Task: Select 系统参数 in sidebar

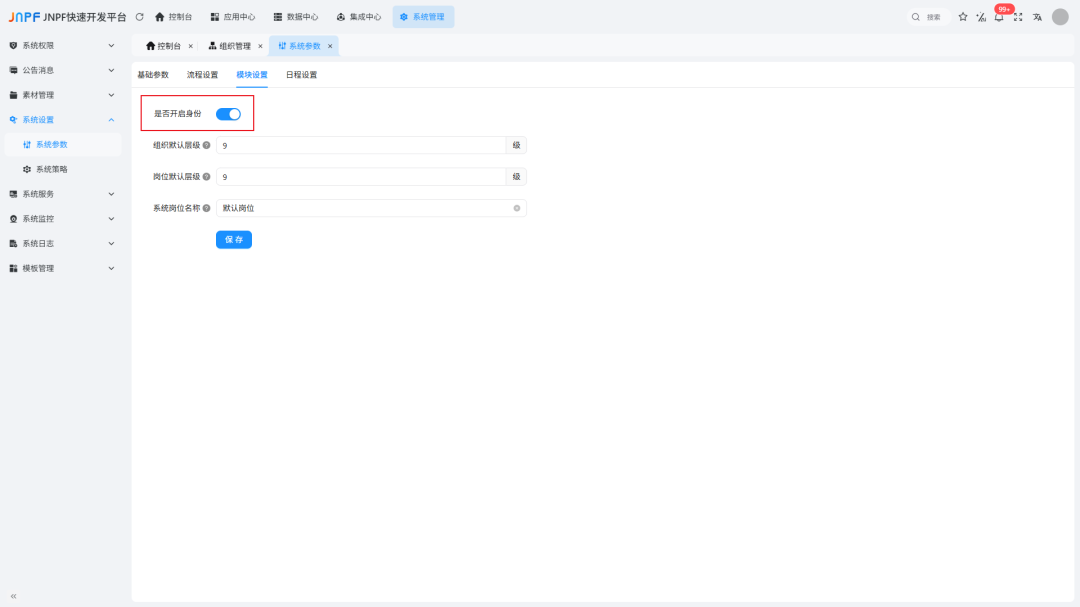Action: 62,145
